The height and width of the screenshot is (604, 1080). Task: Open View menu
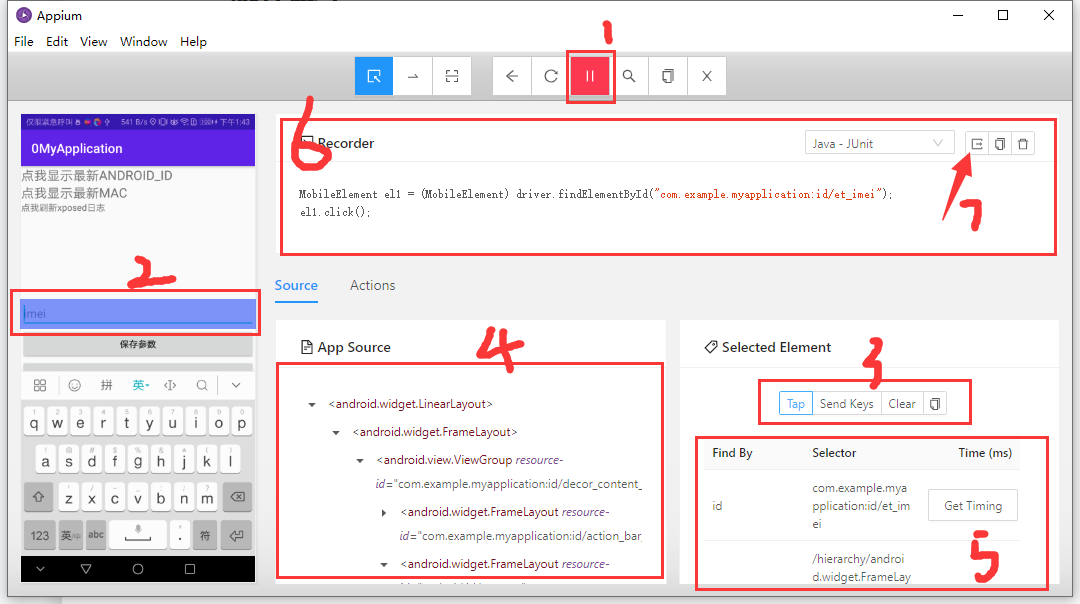click(x=94, y=41)
